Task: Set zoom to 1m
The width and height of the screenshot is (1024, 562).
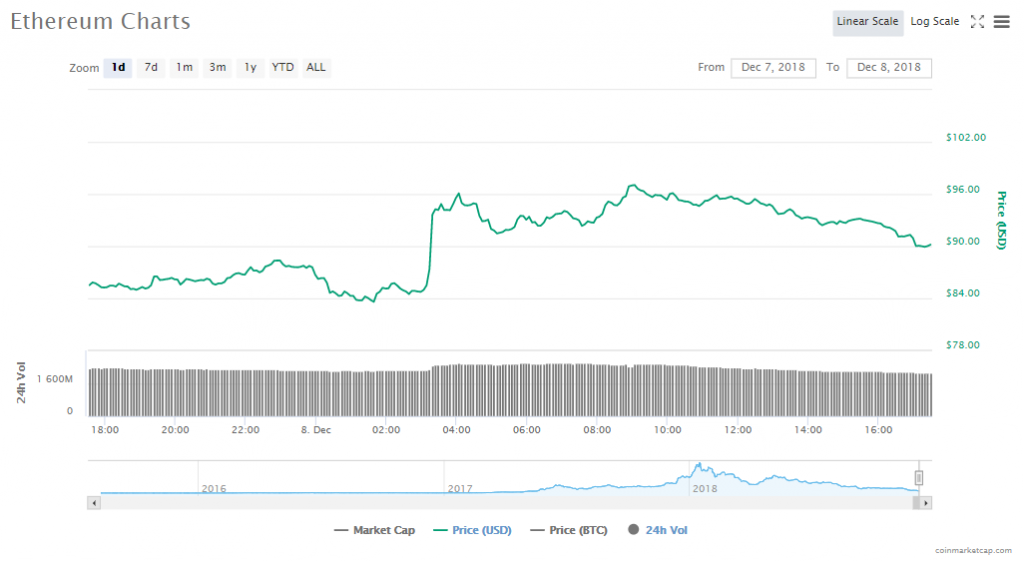Action: [x=184, y=68]
